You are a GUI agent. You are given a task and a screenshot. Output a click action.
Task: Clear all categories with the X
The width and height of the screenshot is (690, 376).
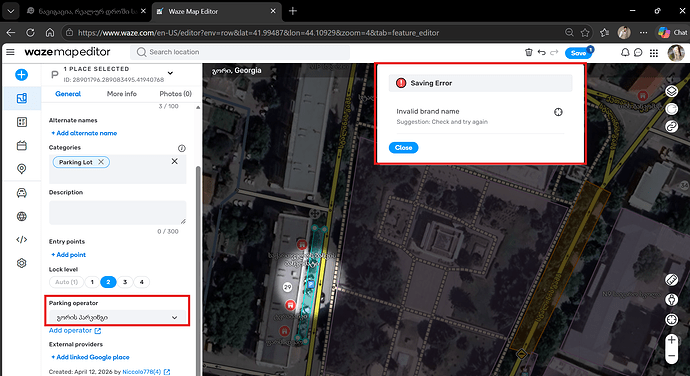(174, 161)
